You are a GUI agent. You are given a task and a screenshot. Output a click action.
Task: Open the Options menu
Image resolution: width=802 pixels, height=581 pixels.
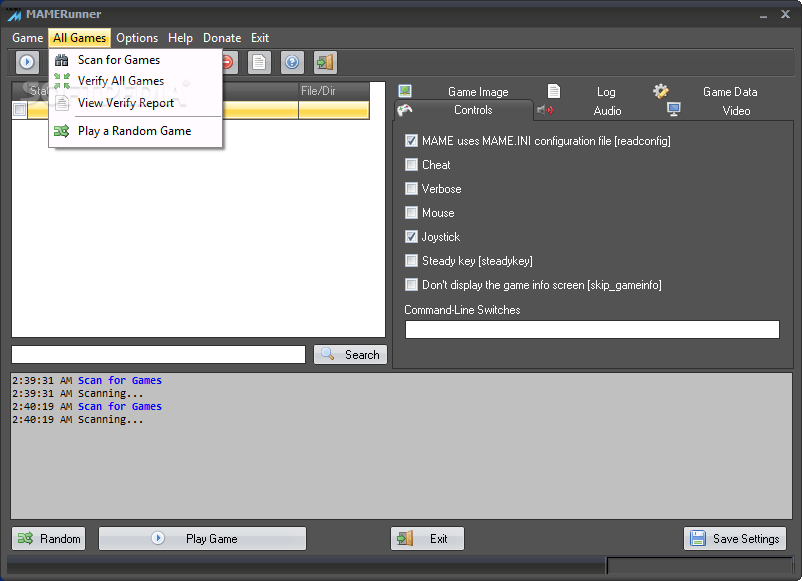click(x=137, y=38)
